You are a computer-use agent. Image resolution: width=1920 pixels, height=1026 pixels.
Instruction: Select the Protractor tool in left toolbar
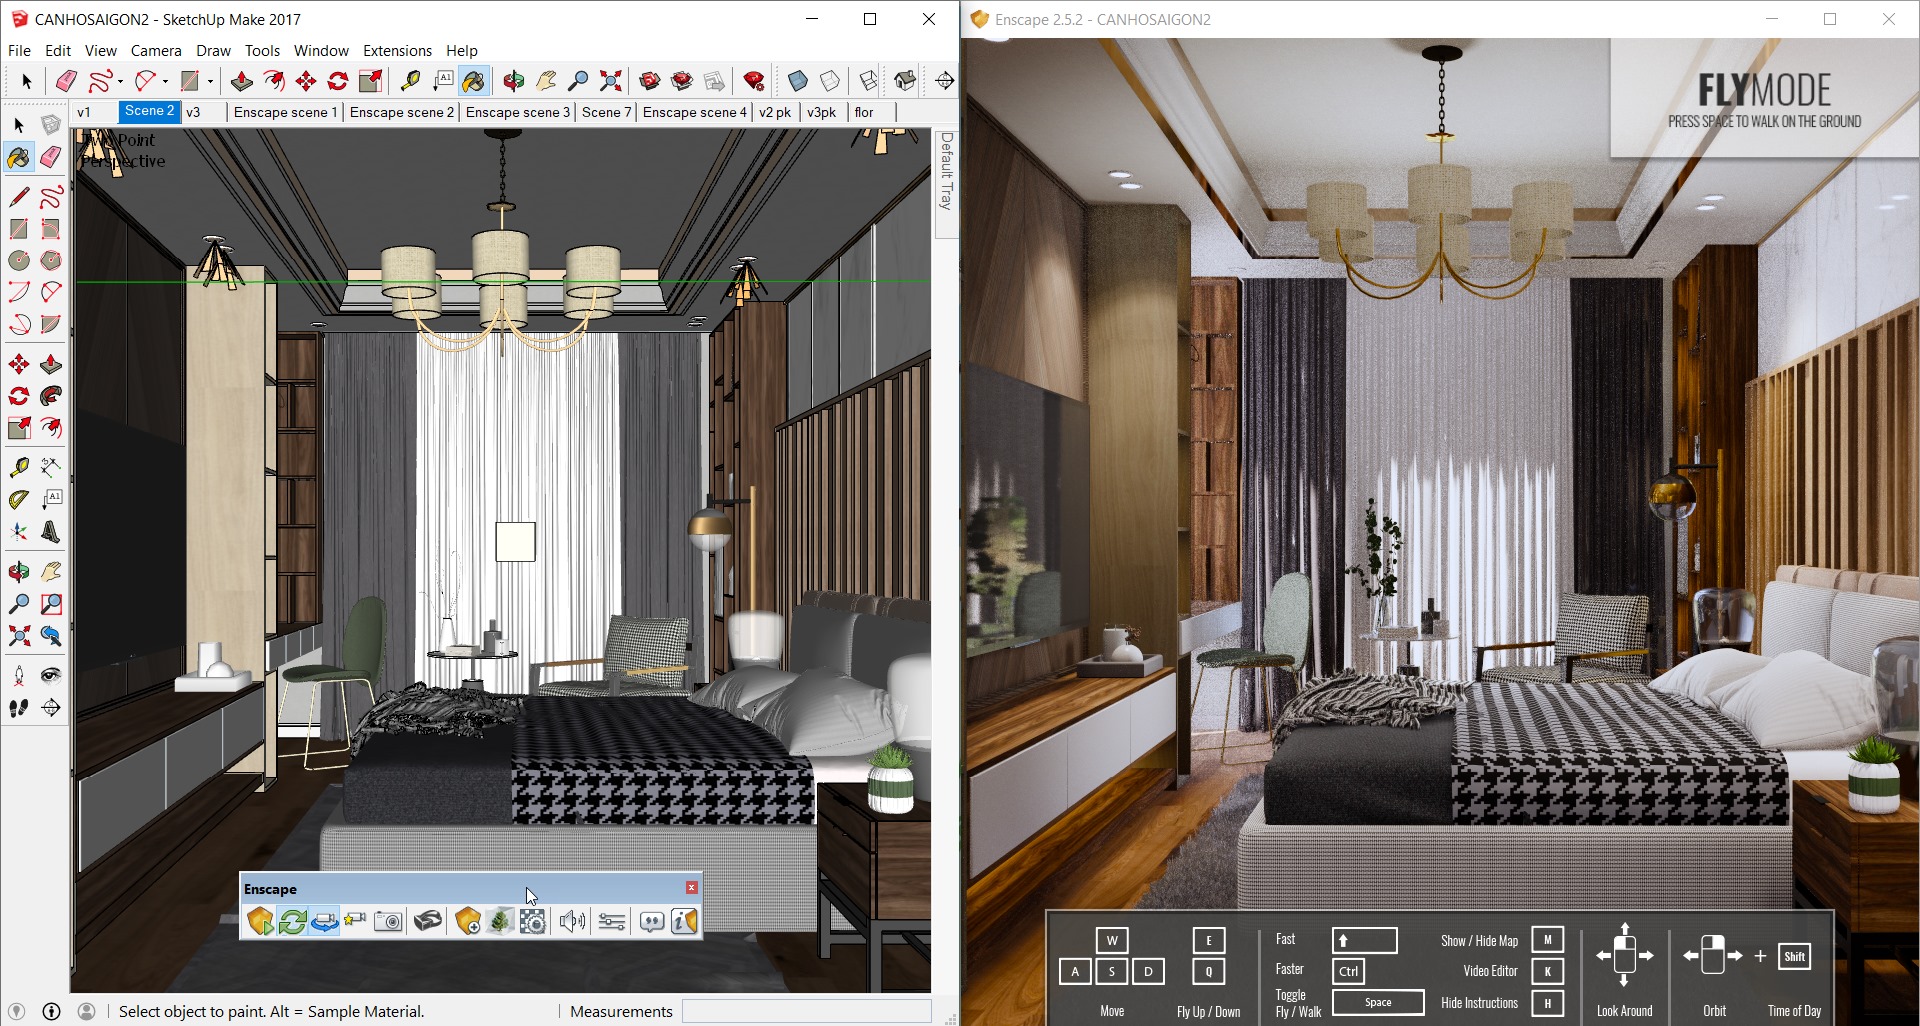point(19,500)
